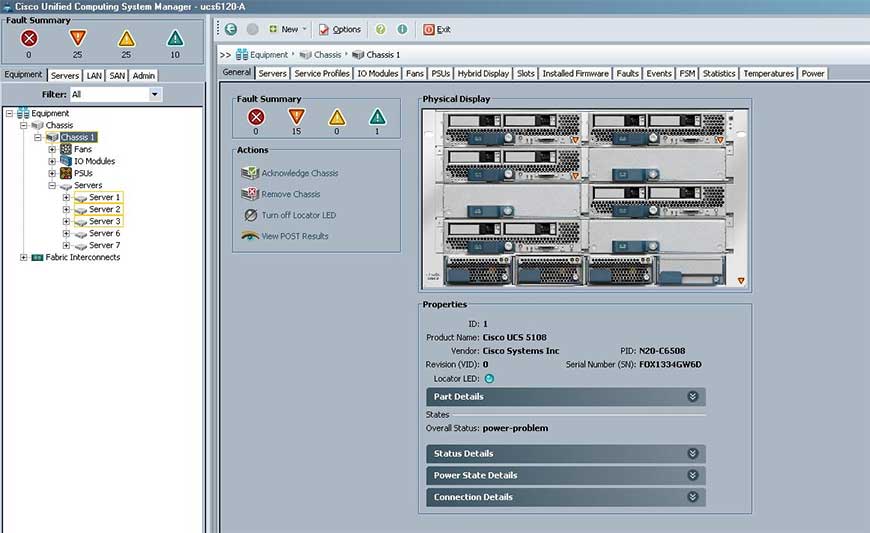Viewport: 870px width, 533px height.
Task: Open the Temperatures tab
Action: click(768, 73)
